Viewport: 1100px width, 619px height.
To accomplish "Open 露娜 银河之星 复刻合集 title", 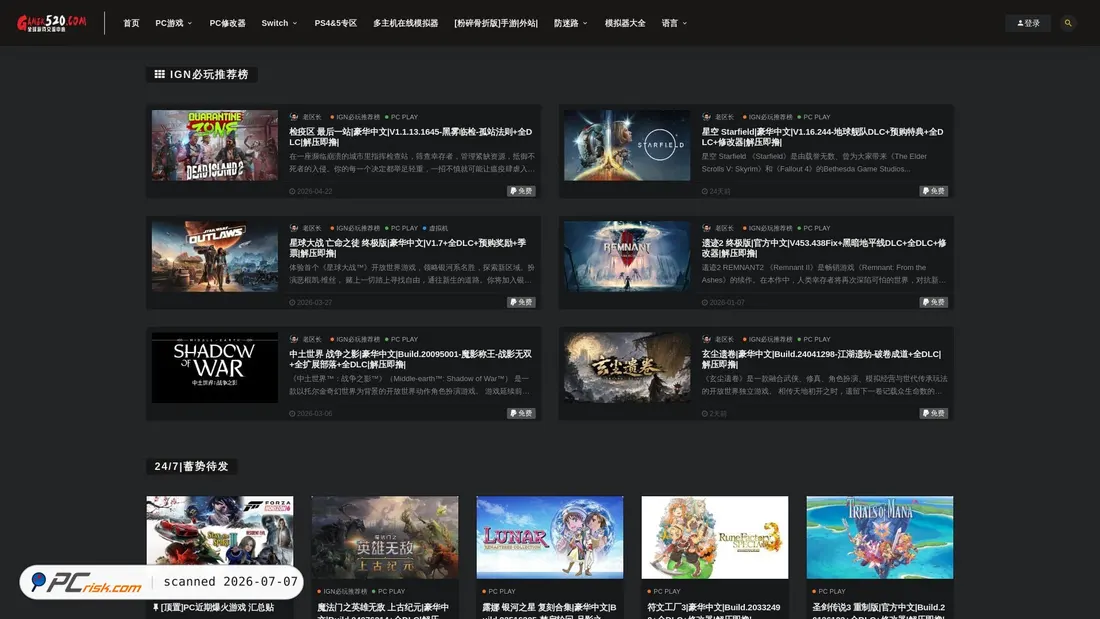I will click(550, 611).
